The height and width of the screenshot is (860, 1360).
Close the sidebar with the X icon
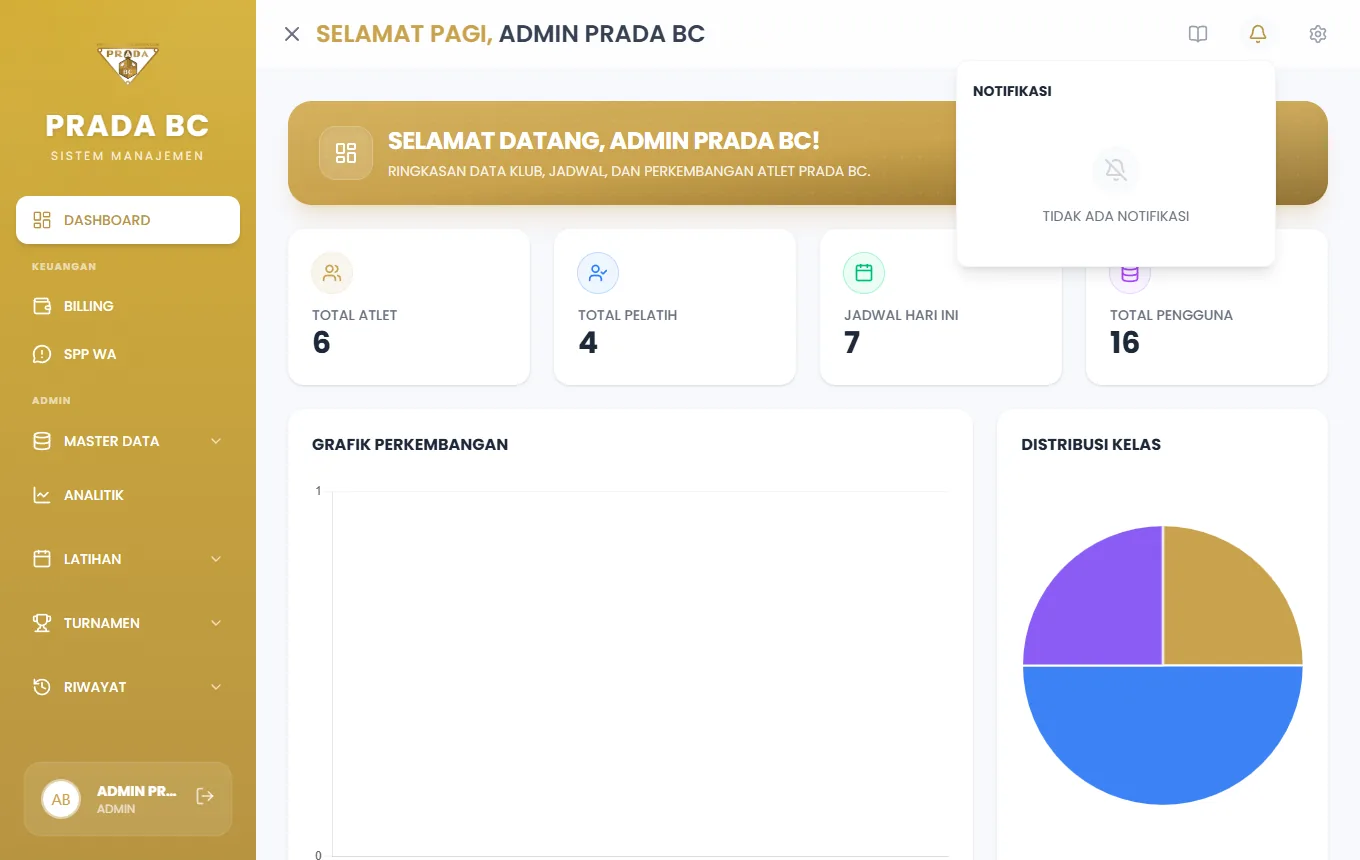click(292, 34)
